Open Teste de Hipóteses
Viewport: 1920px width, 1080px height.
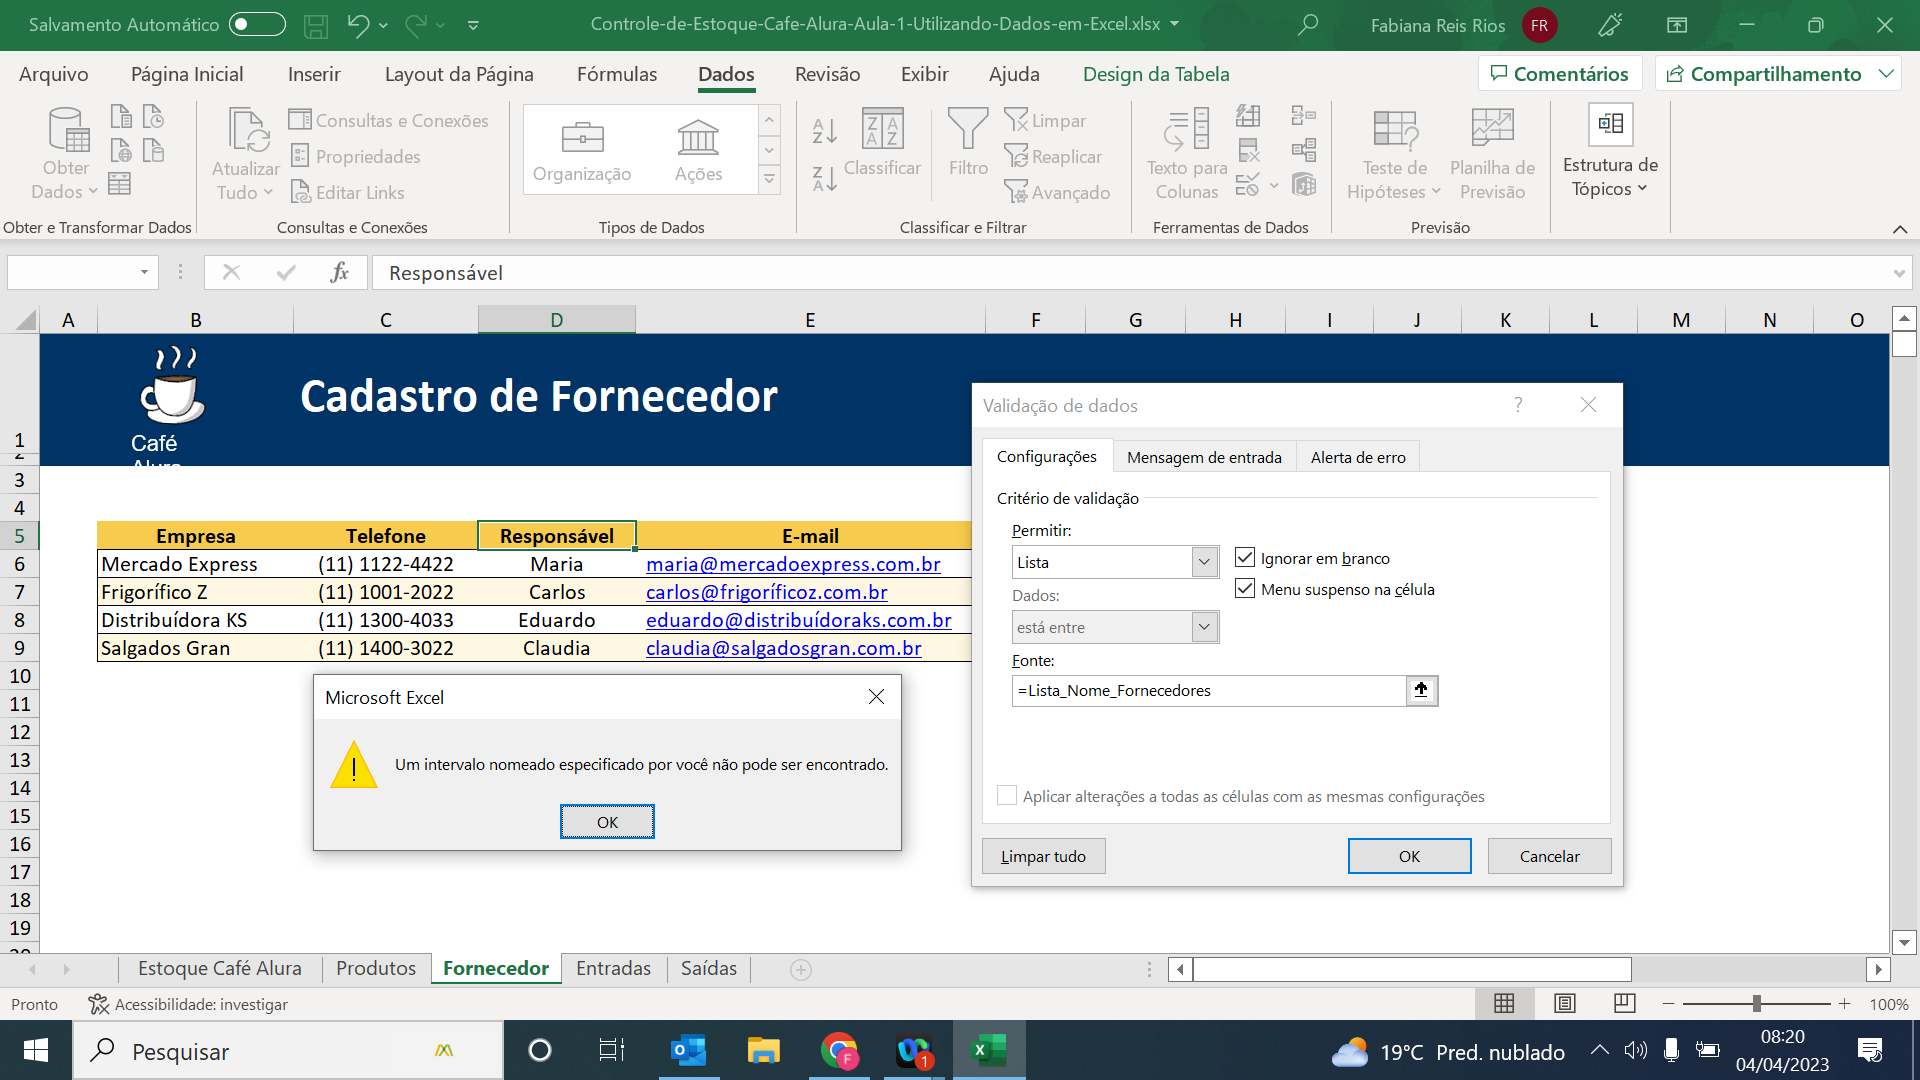tap(1394, 153)
